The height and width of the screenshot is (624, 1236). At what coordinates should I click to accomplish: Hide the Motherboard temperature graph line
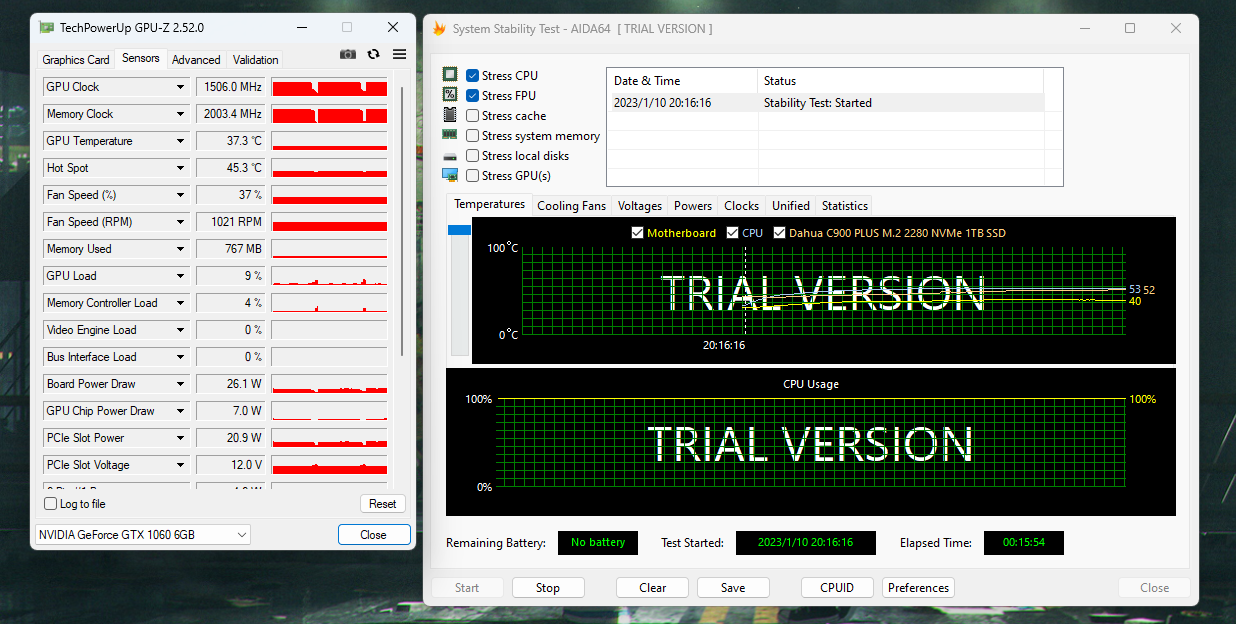point(638,233)
